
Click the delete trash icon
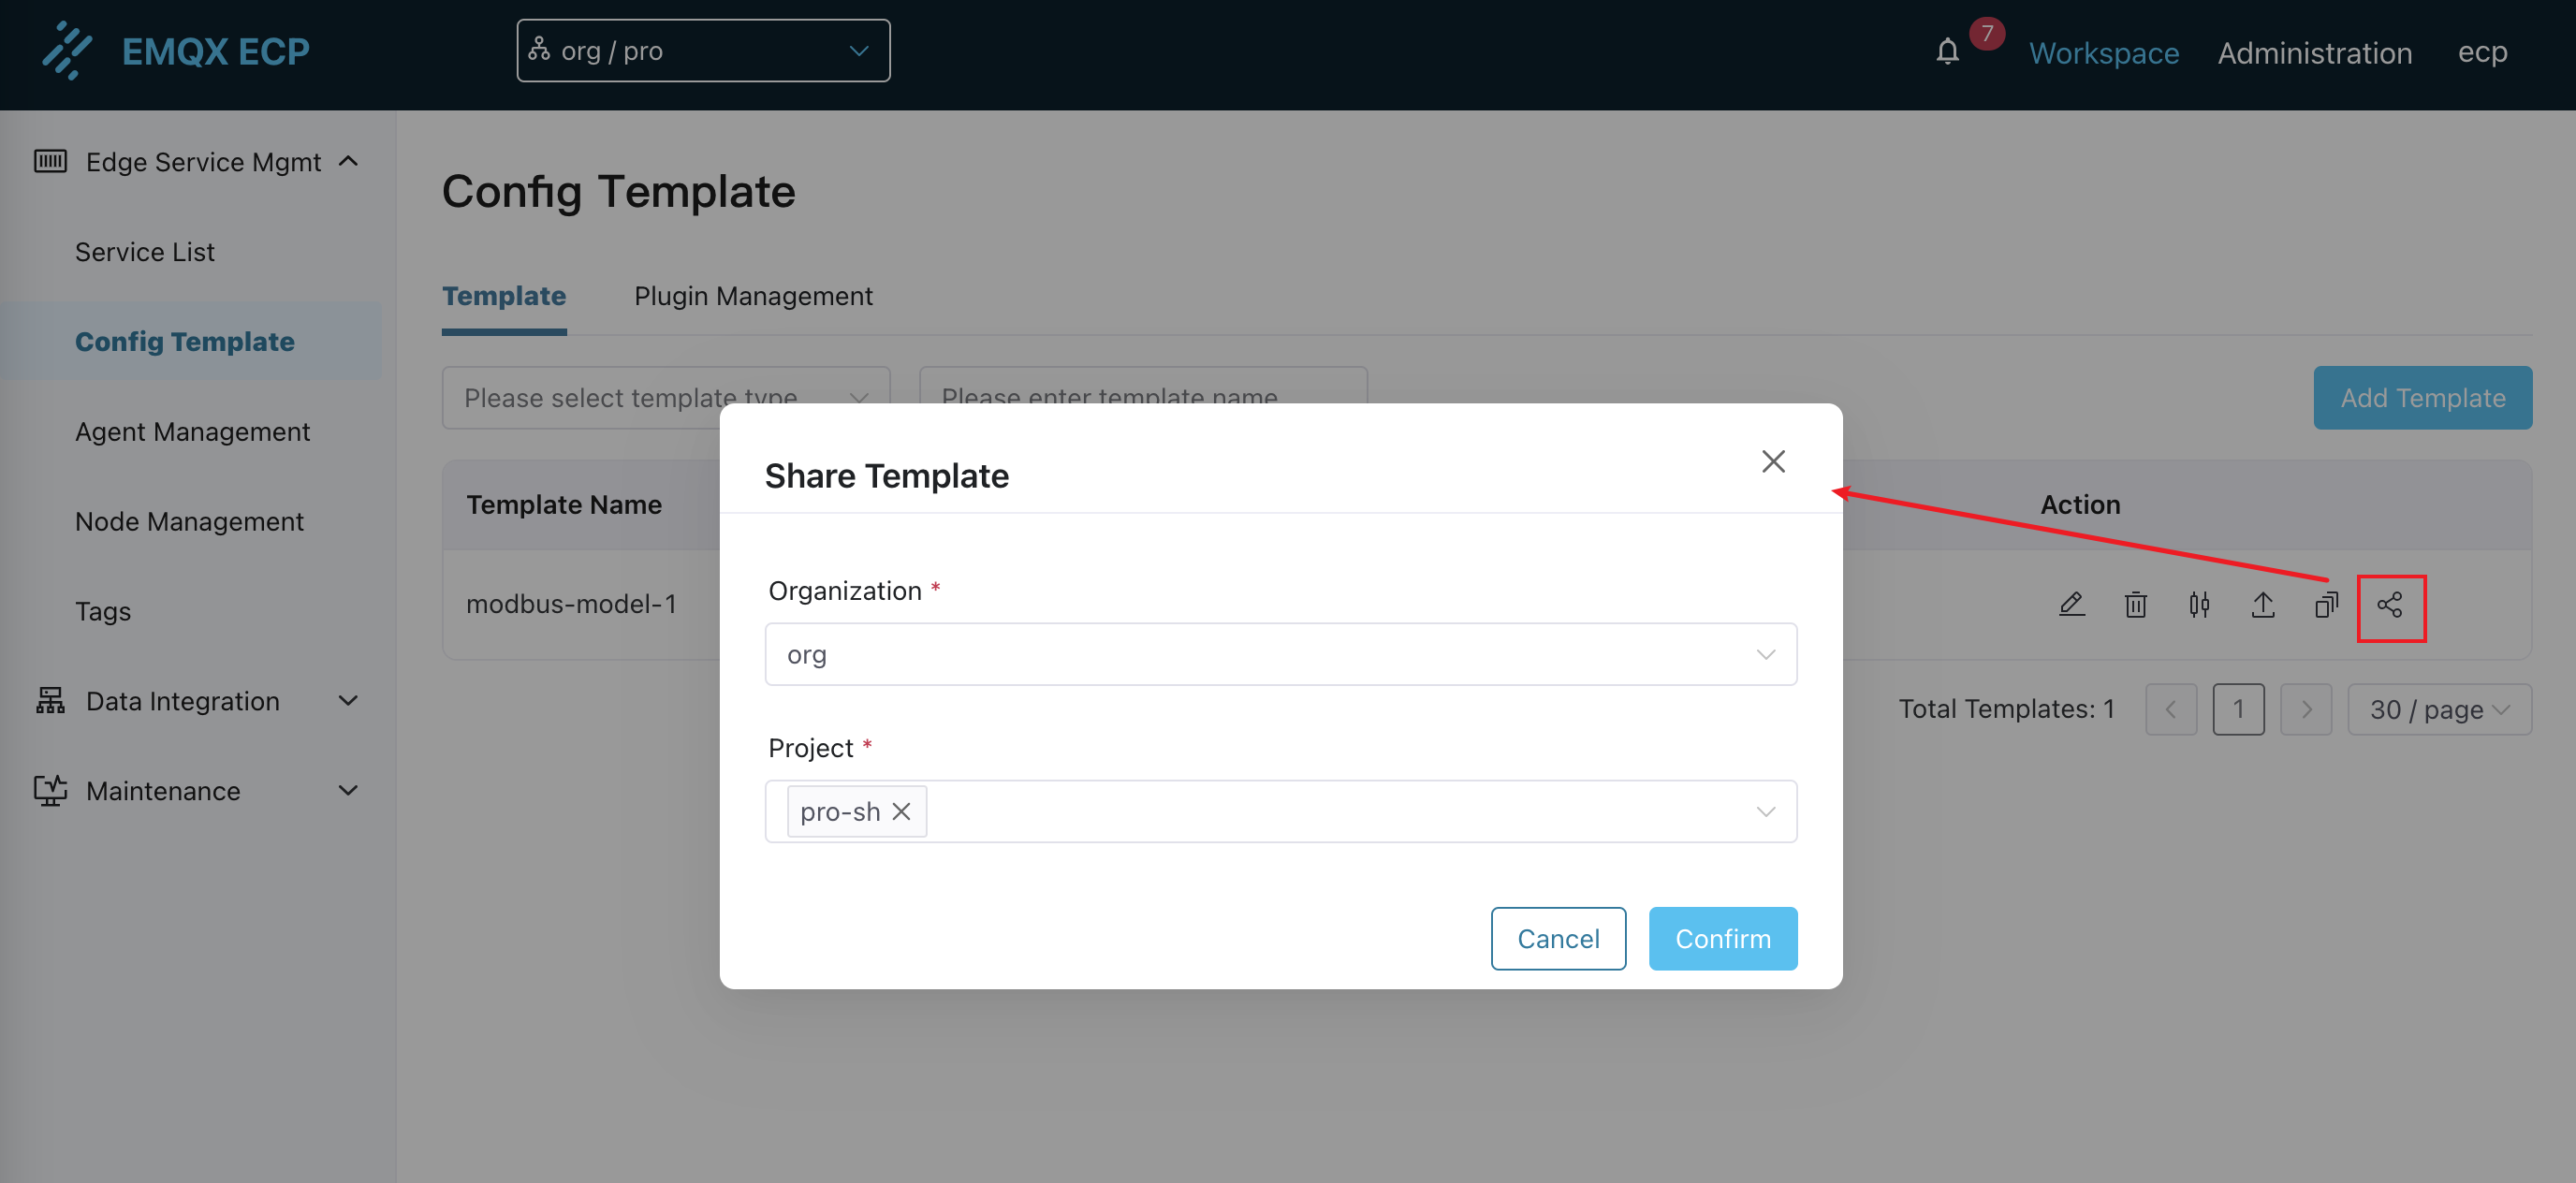click(x=2136, y=605)
